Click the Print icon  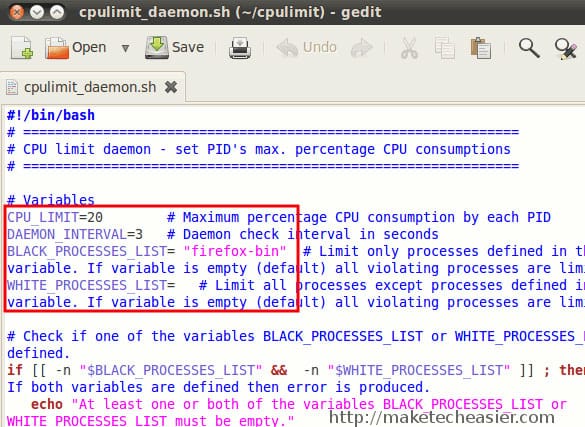click(240, 48)
